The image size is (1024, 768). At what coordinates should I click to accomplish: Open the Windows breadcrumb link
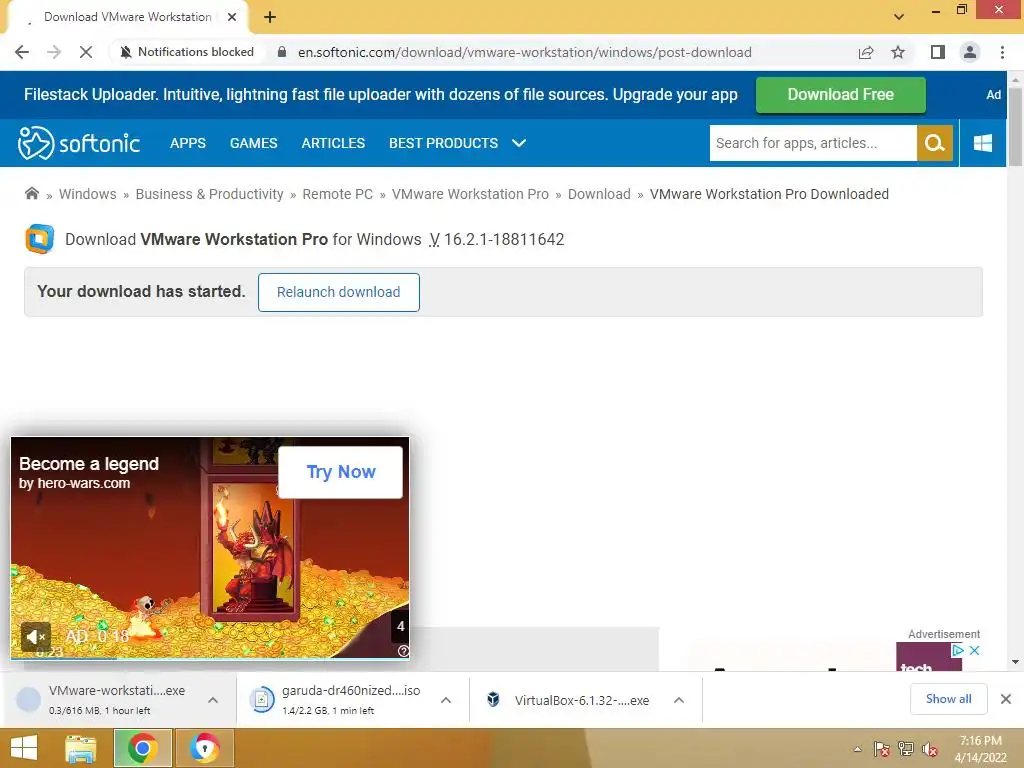pyautogui.click(x=88, y=194)
